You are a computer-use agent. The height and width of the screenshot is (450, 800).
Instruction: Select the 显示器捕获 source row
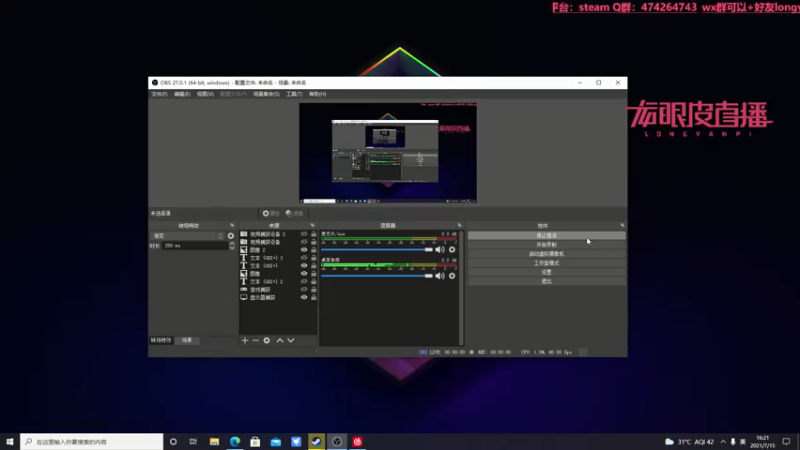point(278,297)
